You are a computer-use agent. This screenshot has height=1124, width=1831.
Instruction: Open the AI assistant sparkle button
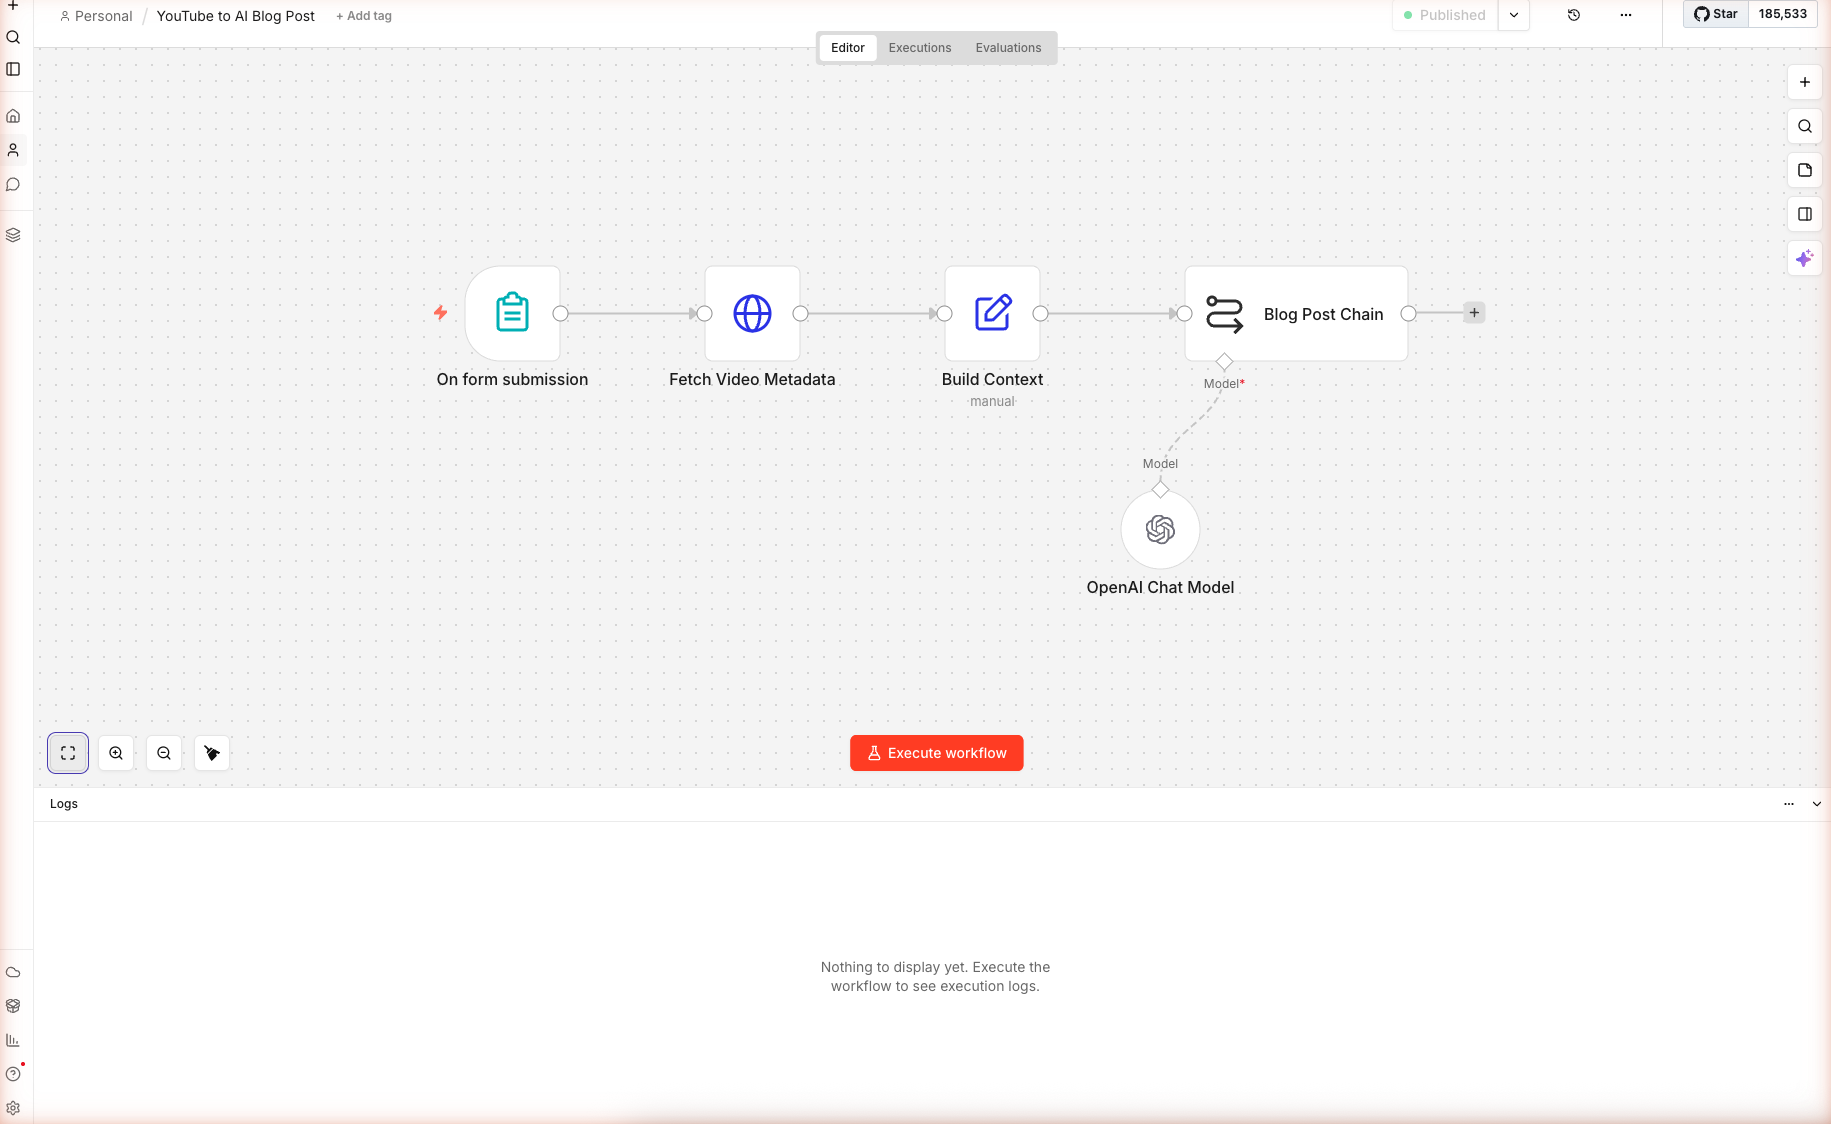point(1804,258)
